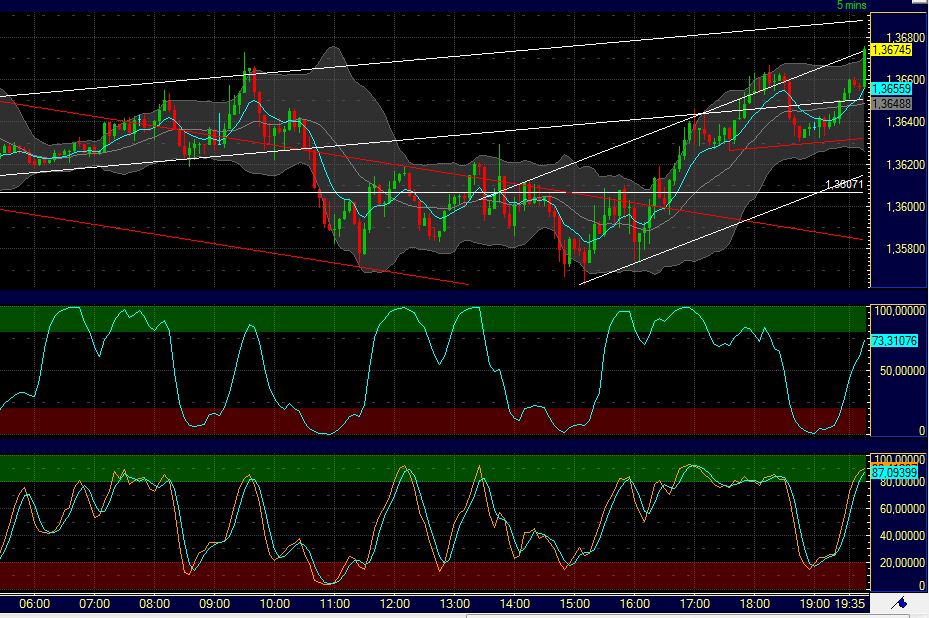Click the 19:35 current time label
Screen dimensions: 929x618
(x=850, y=604)
